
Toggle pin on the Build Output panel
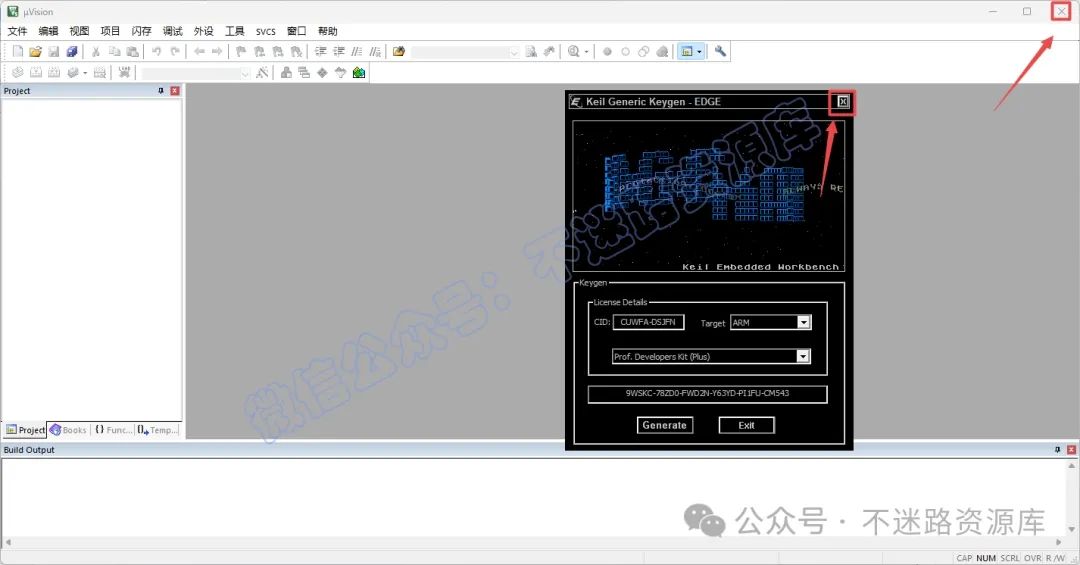click(x=1057, y=450)
